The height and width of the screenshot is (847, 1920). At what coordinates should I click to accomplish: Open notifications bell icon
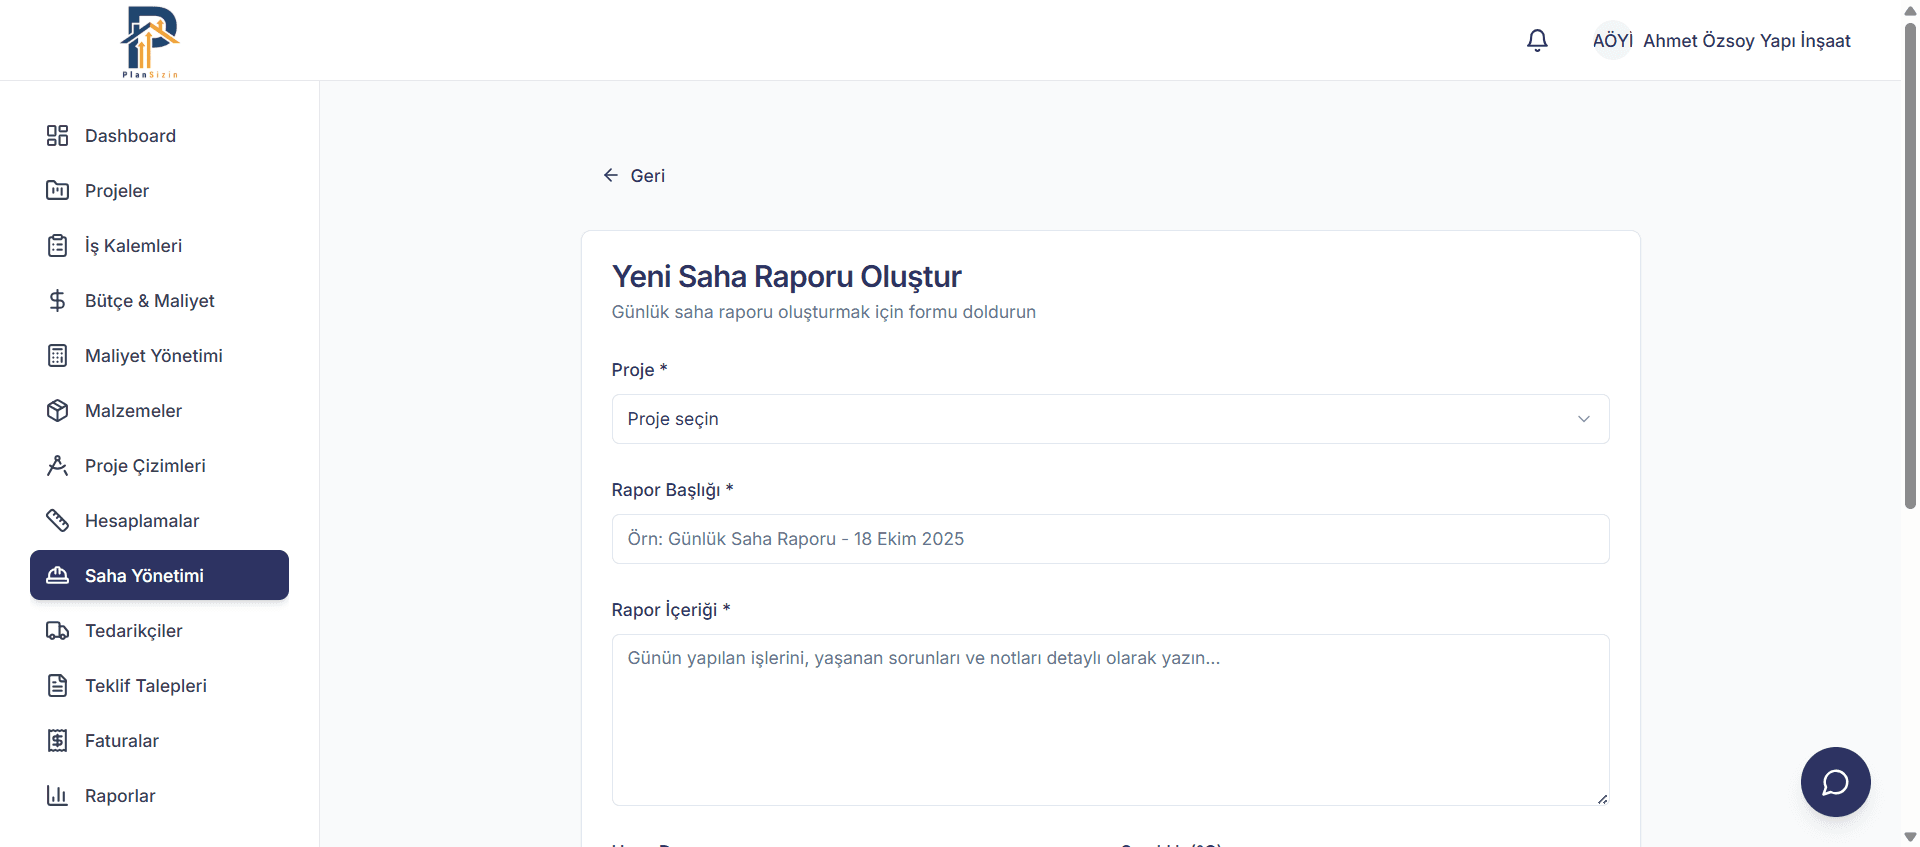coord(1537,40)
